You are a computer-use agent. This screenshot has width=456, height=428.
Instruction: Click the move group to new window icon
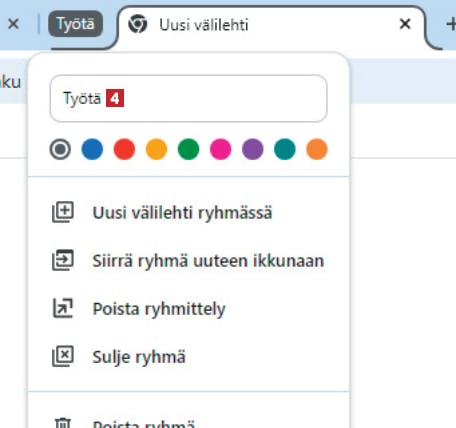63,260
